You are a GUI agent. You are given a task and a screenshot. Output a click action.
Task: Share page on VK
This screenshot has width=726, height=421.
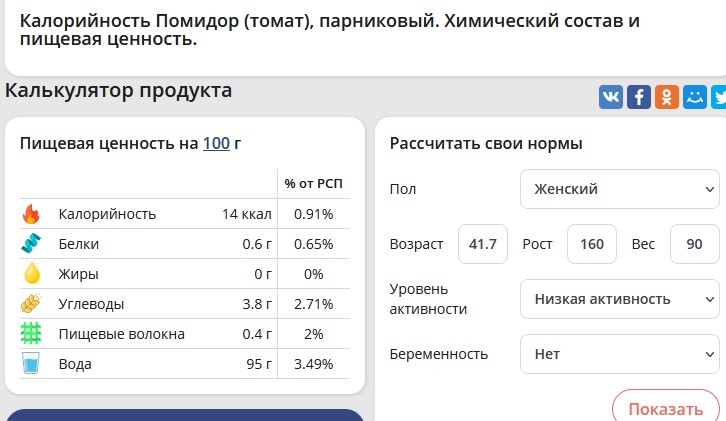click(611, 97)
